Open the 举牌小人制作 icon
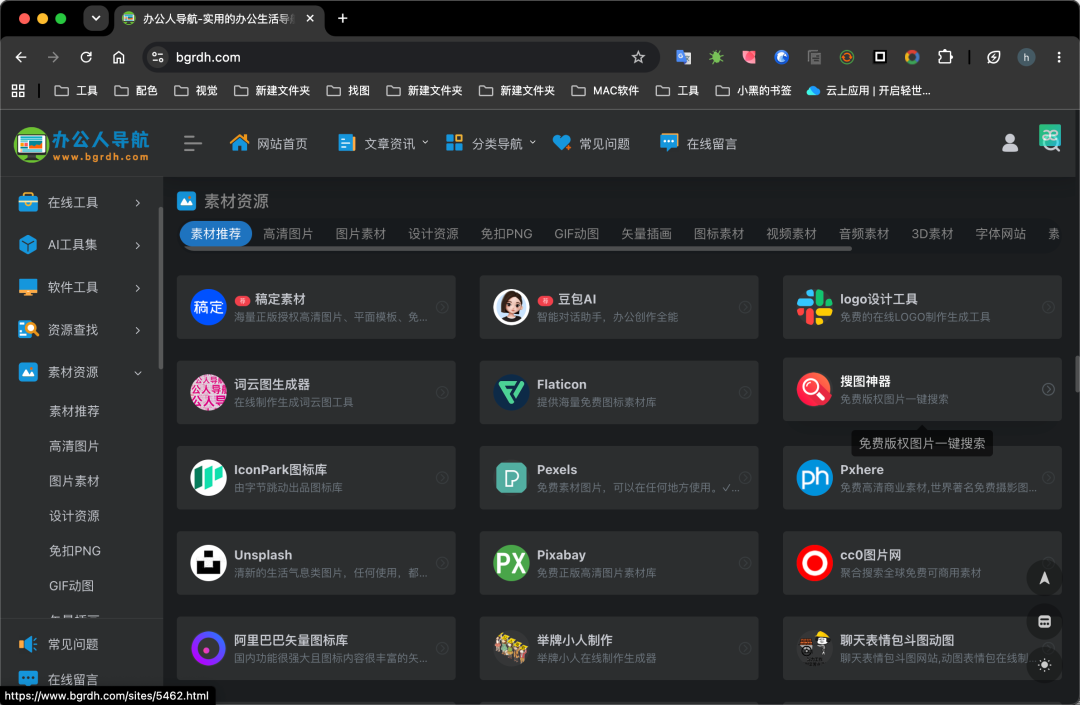Screen dimensions: 1080x705 point(511,649)
